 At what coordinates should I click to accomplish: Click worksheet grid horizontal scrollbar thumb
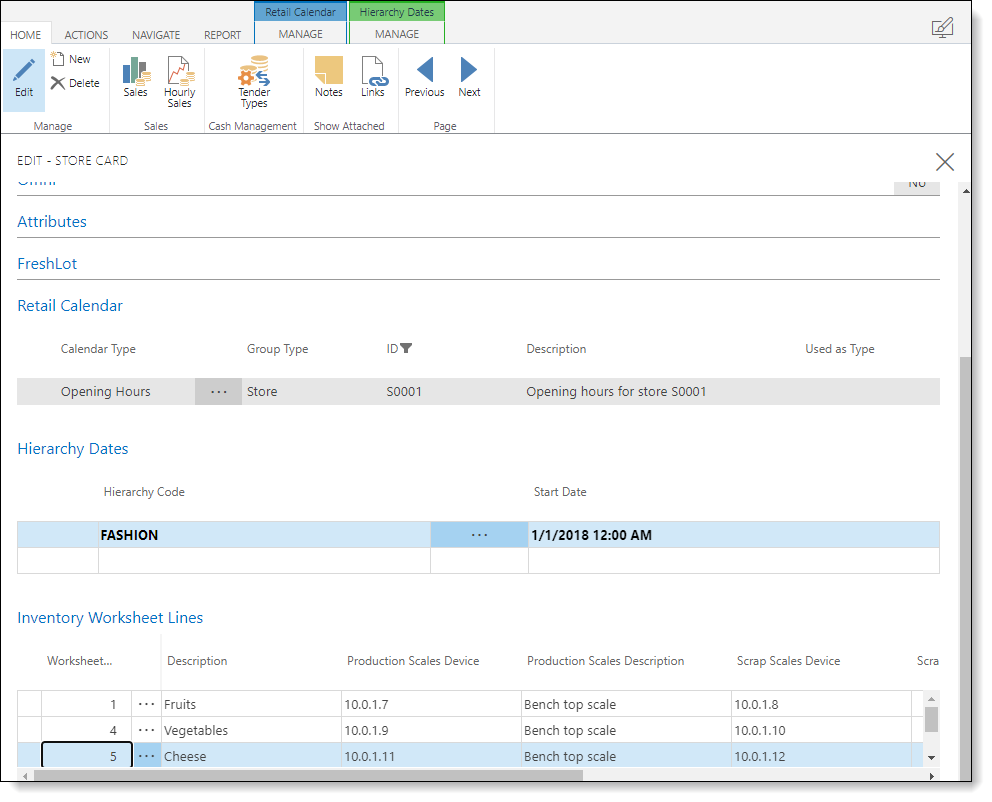point(308,775)
